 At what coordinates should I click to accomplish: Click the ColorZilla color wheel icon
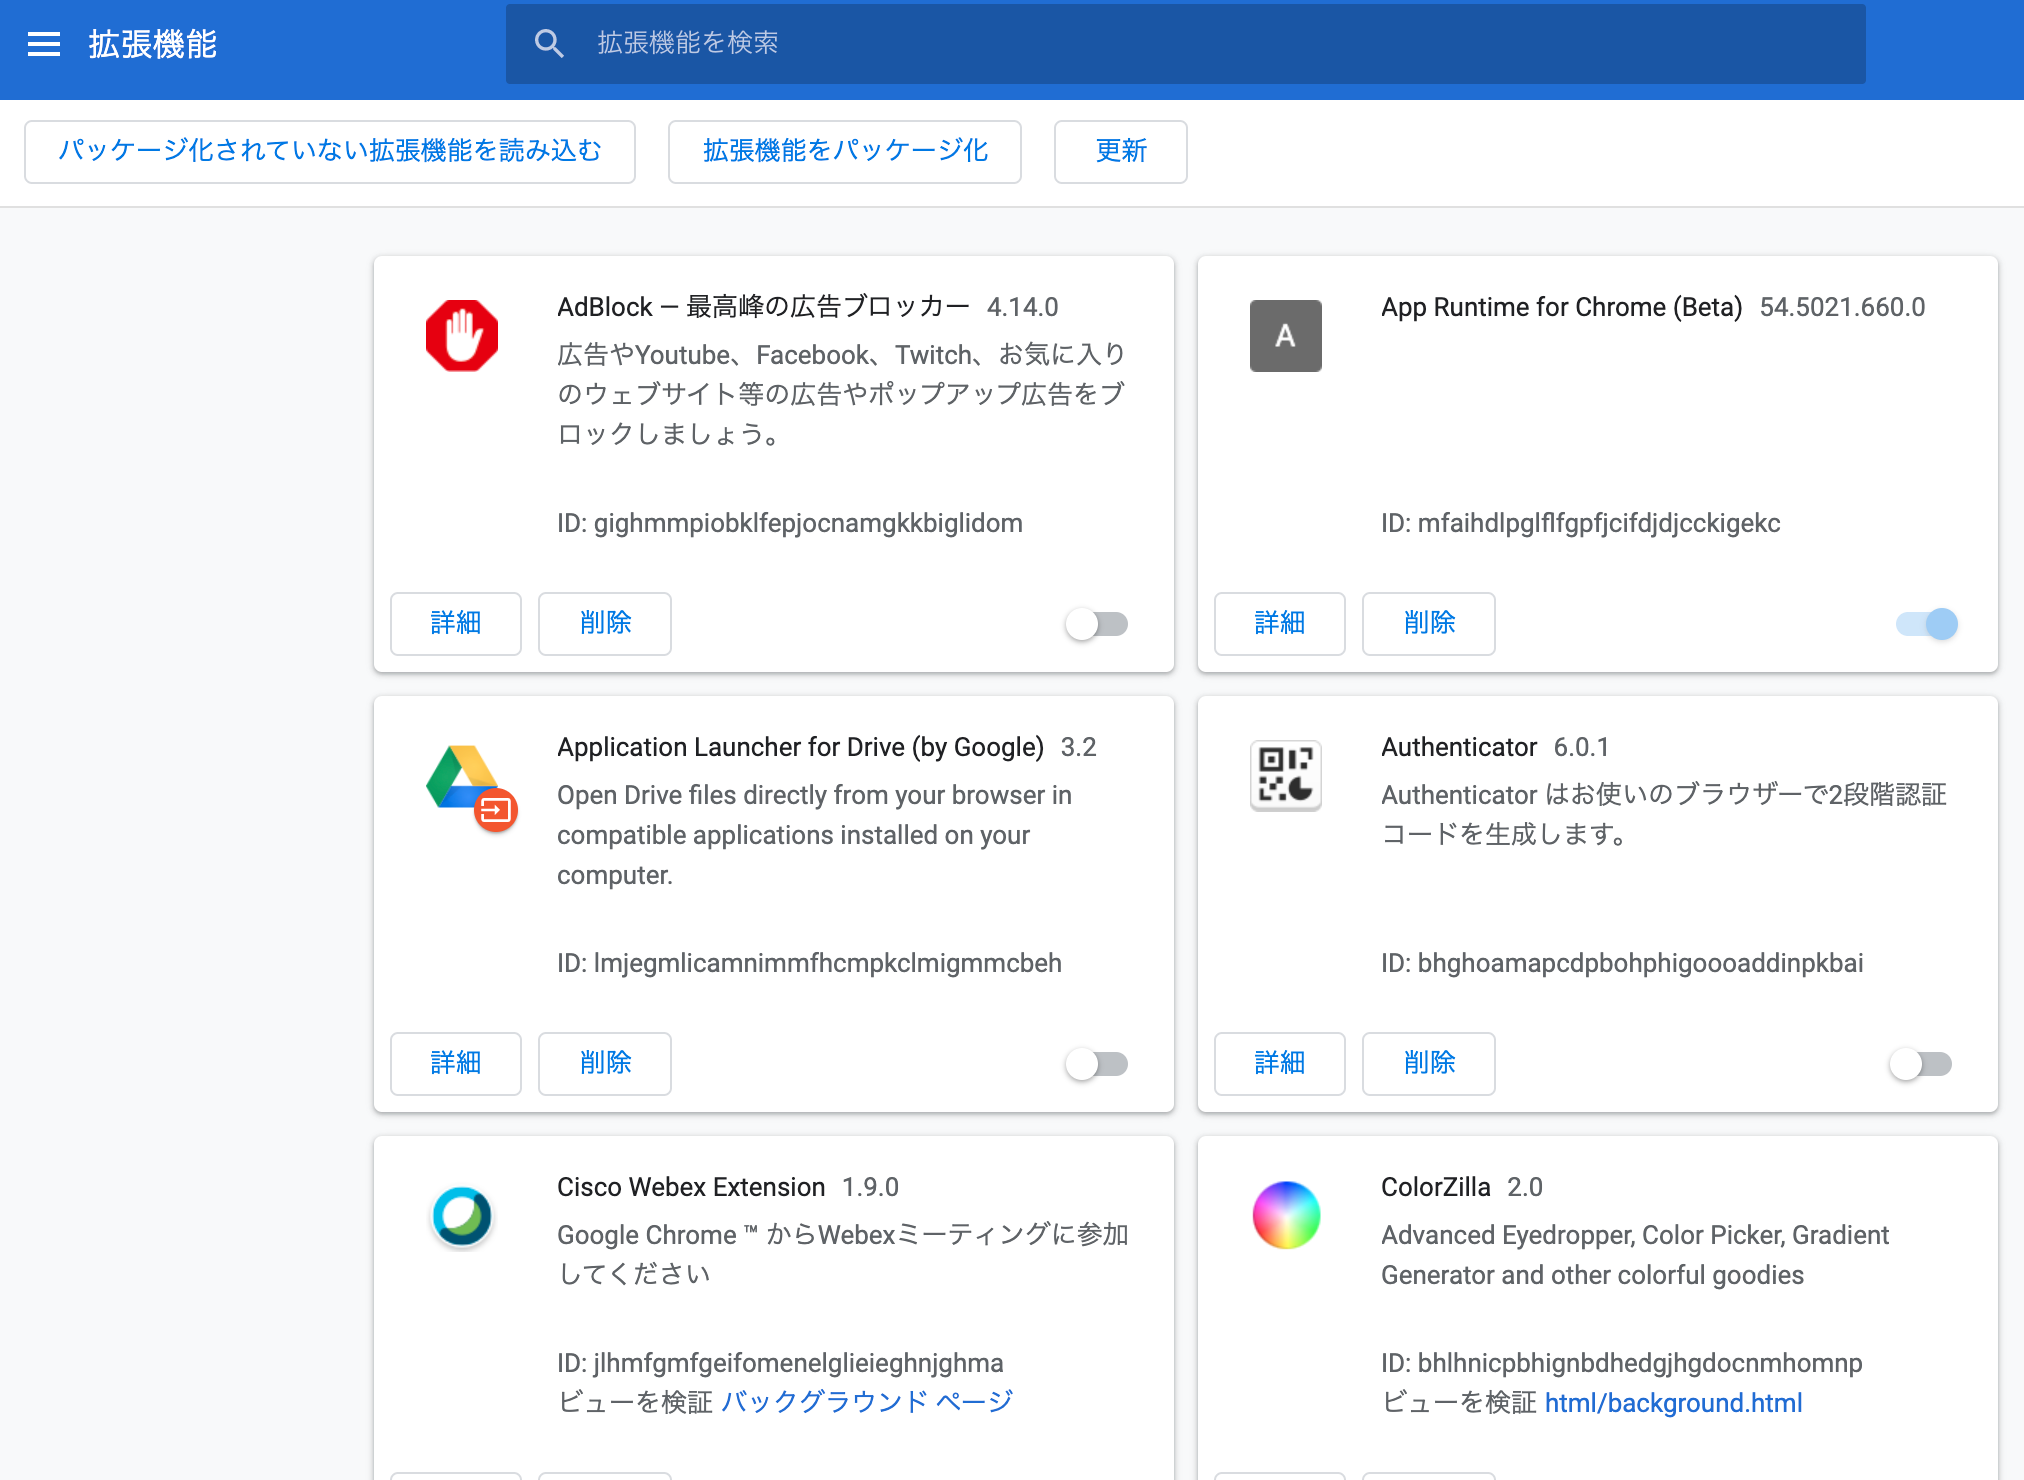pyautogui.click(x=1286, y=1215)
